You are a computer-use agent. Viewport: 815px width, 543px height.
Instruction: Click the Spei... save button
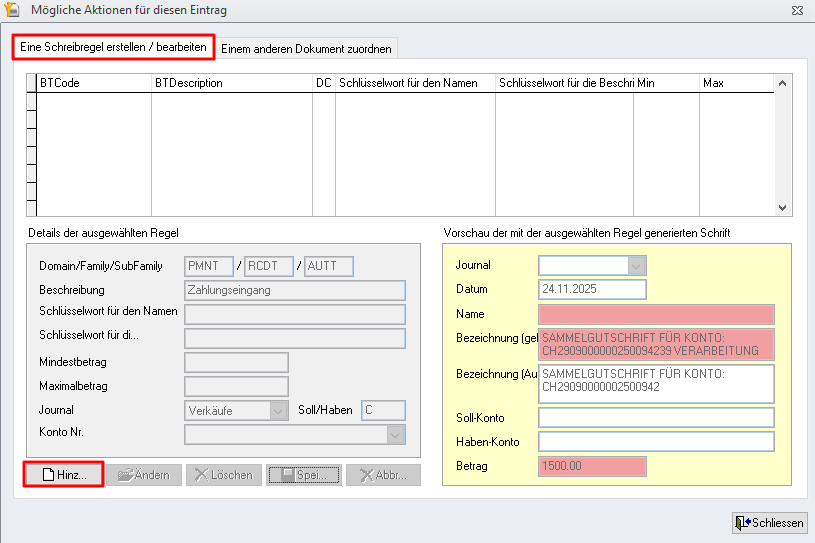pos(304,475)
